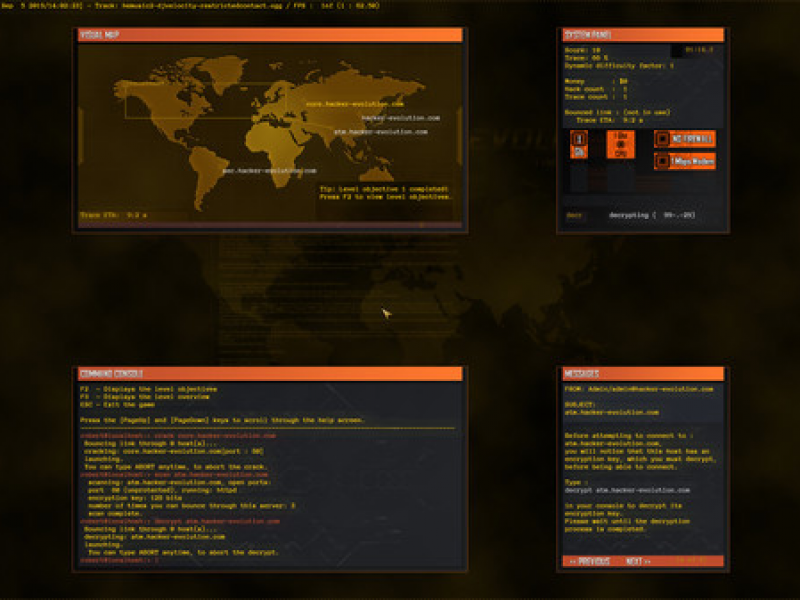800x600 pixels.
Task: Click the Visual Map title bar
Action: coord(270,35)
